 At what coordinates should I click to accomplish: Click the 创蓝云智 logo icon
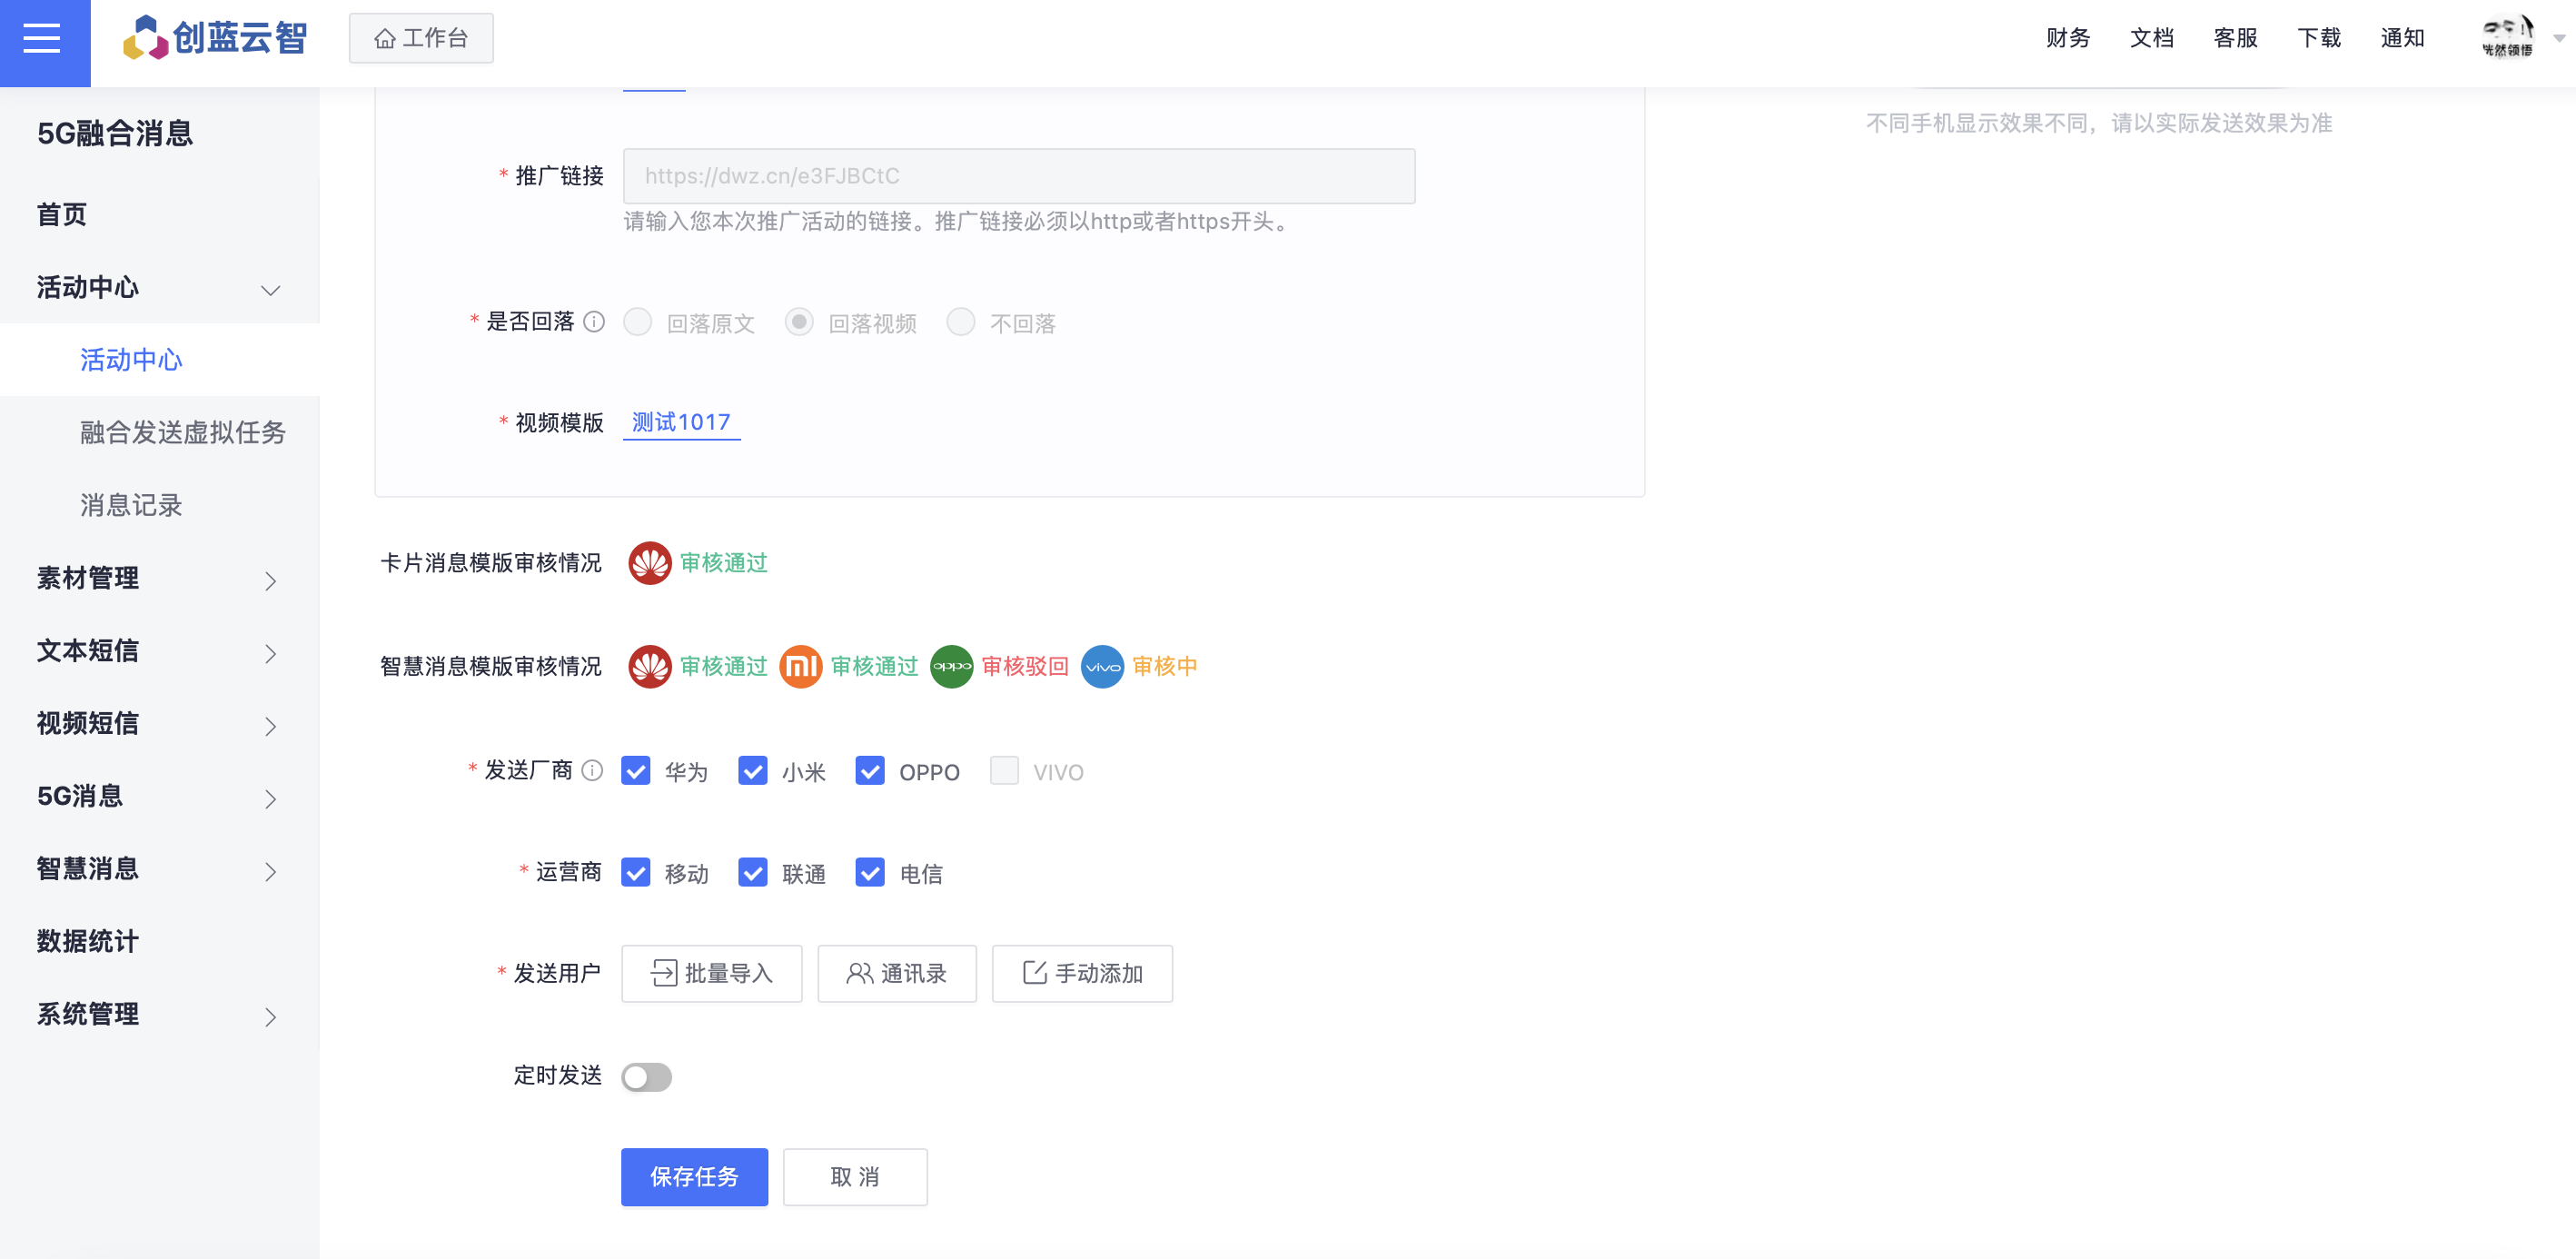tap(145, 39)
